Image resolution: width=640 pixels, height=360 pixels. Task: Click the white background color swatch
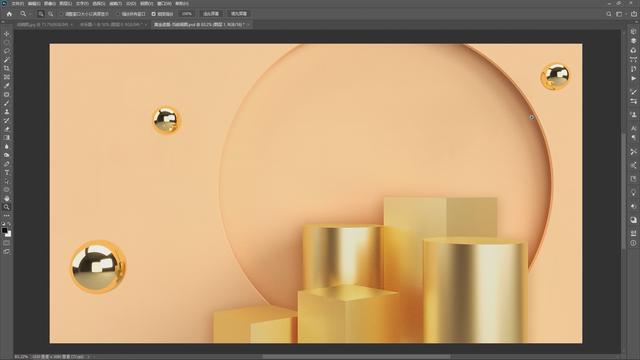(9, 234)
